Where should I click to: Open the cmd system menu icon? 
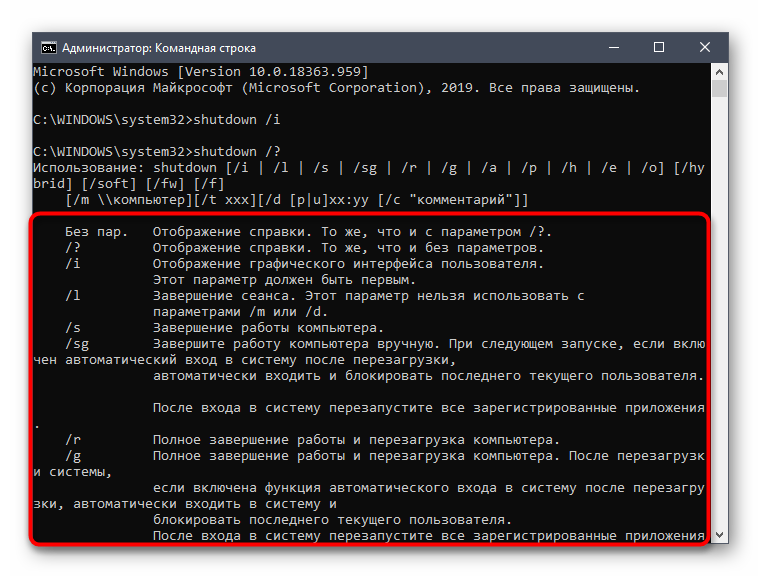pos(49,48)
